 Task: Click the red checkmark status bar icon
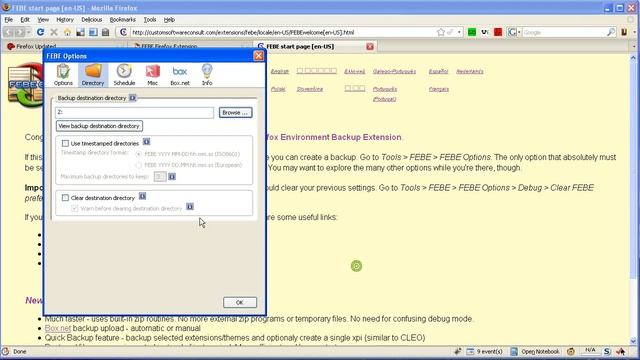pos(621,351)
